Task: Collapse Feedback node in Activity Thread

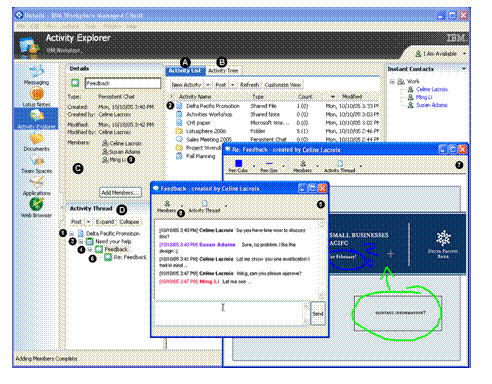Action: 90,249
